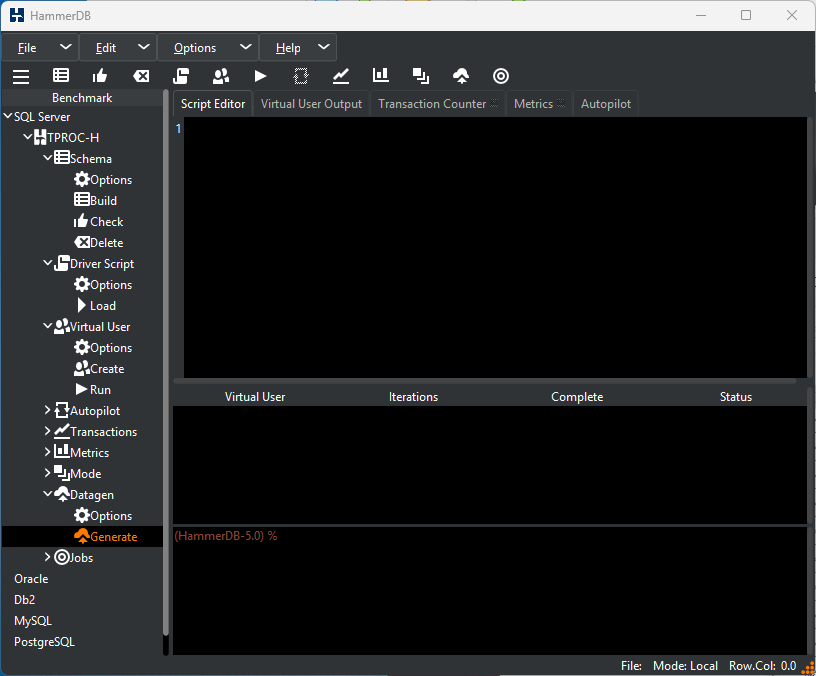Click the play icon in the toolbar
The image size is (816, 676).
coord(260,76)
